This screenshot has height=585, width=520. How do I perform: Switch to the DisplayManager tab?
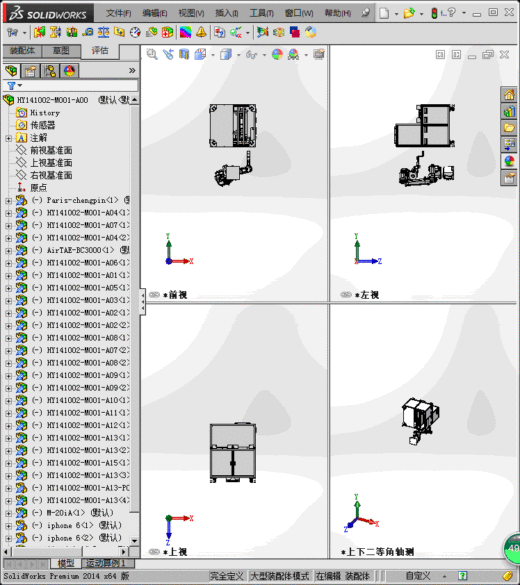pyautogui.click(x=69, y=71)
